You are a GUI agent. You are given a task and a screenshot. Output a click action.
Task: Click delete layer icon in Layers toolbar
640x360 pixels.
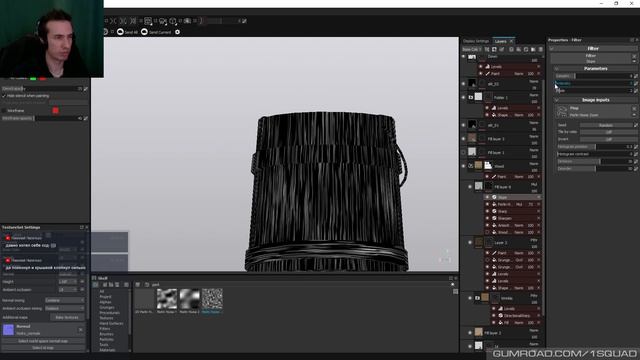pos(540,49)
